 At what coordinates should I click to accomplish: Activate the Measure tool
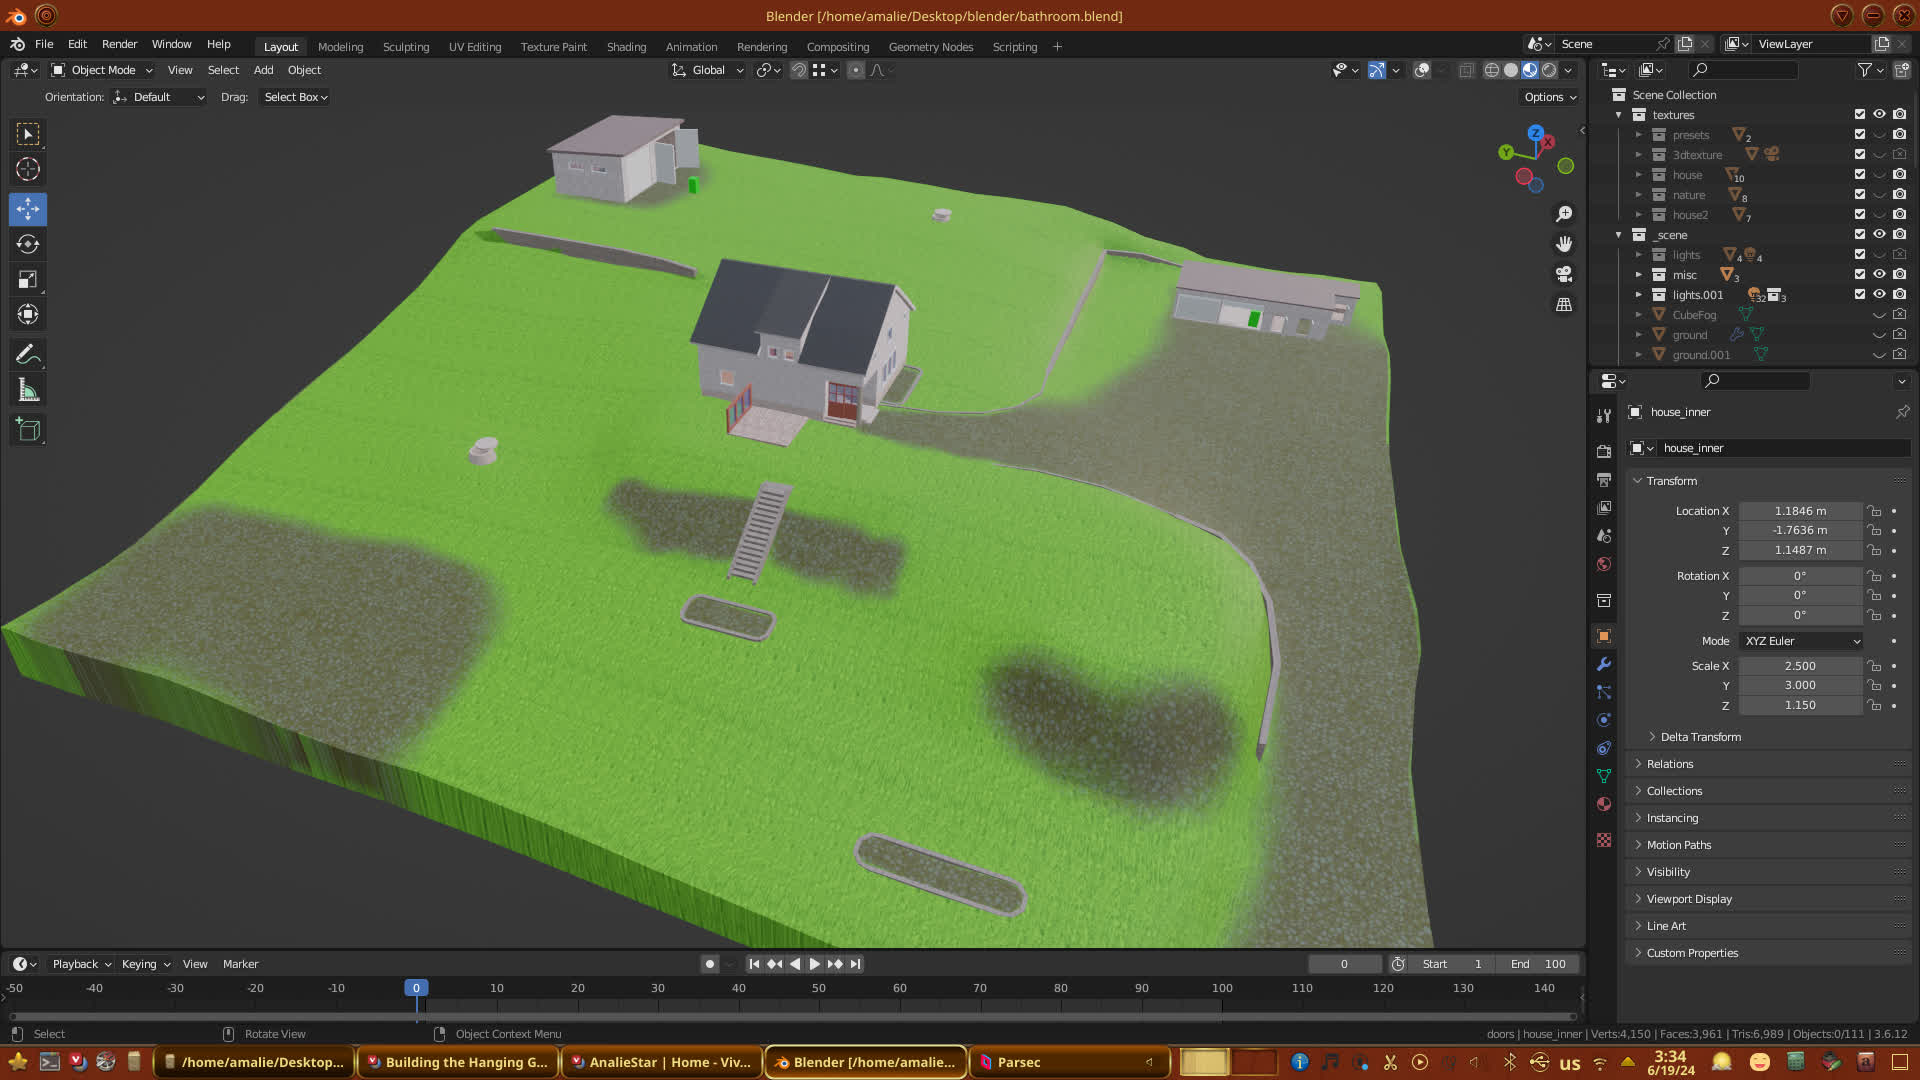pyautogui.click(x=28, y=391)
